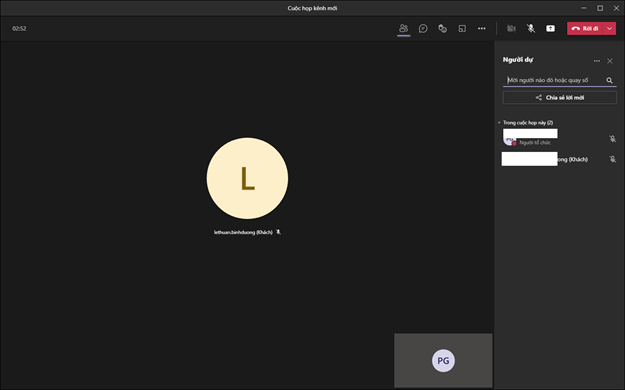Collapse the Trong cuộc họp này section
Screen dimensions: 625x390
pos(526,122)
